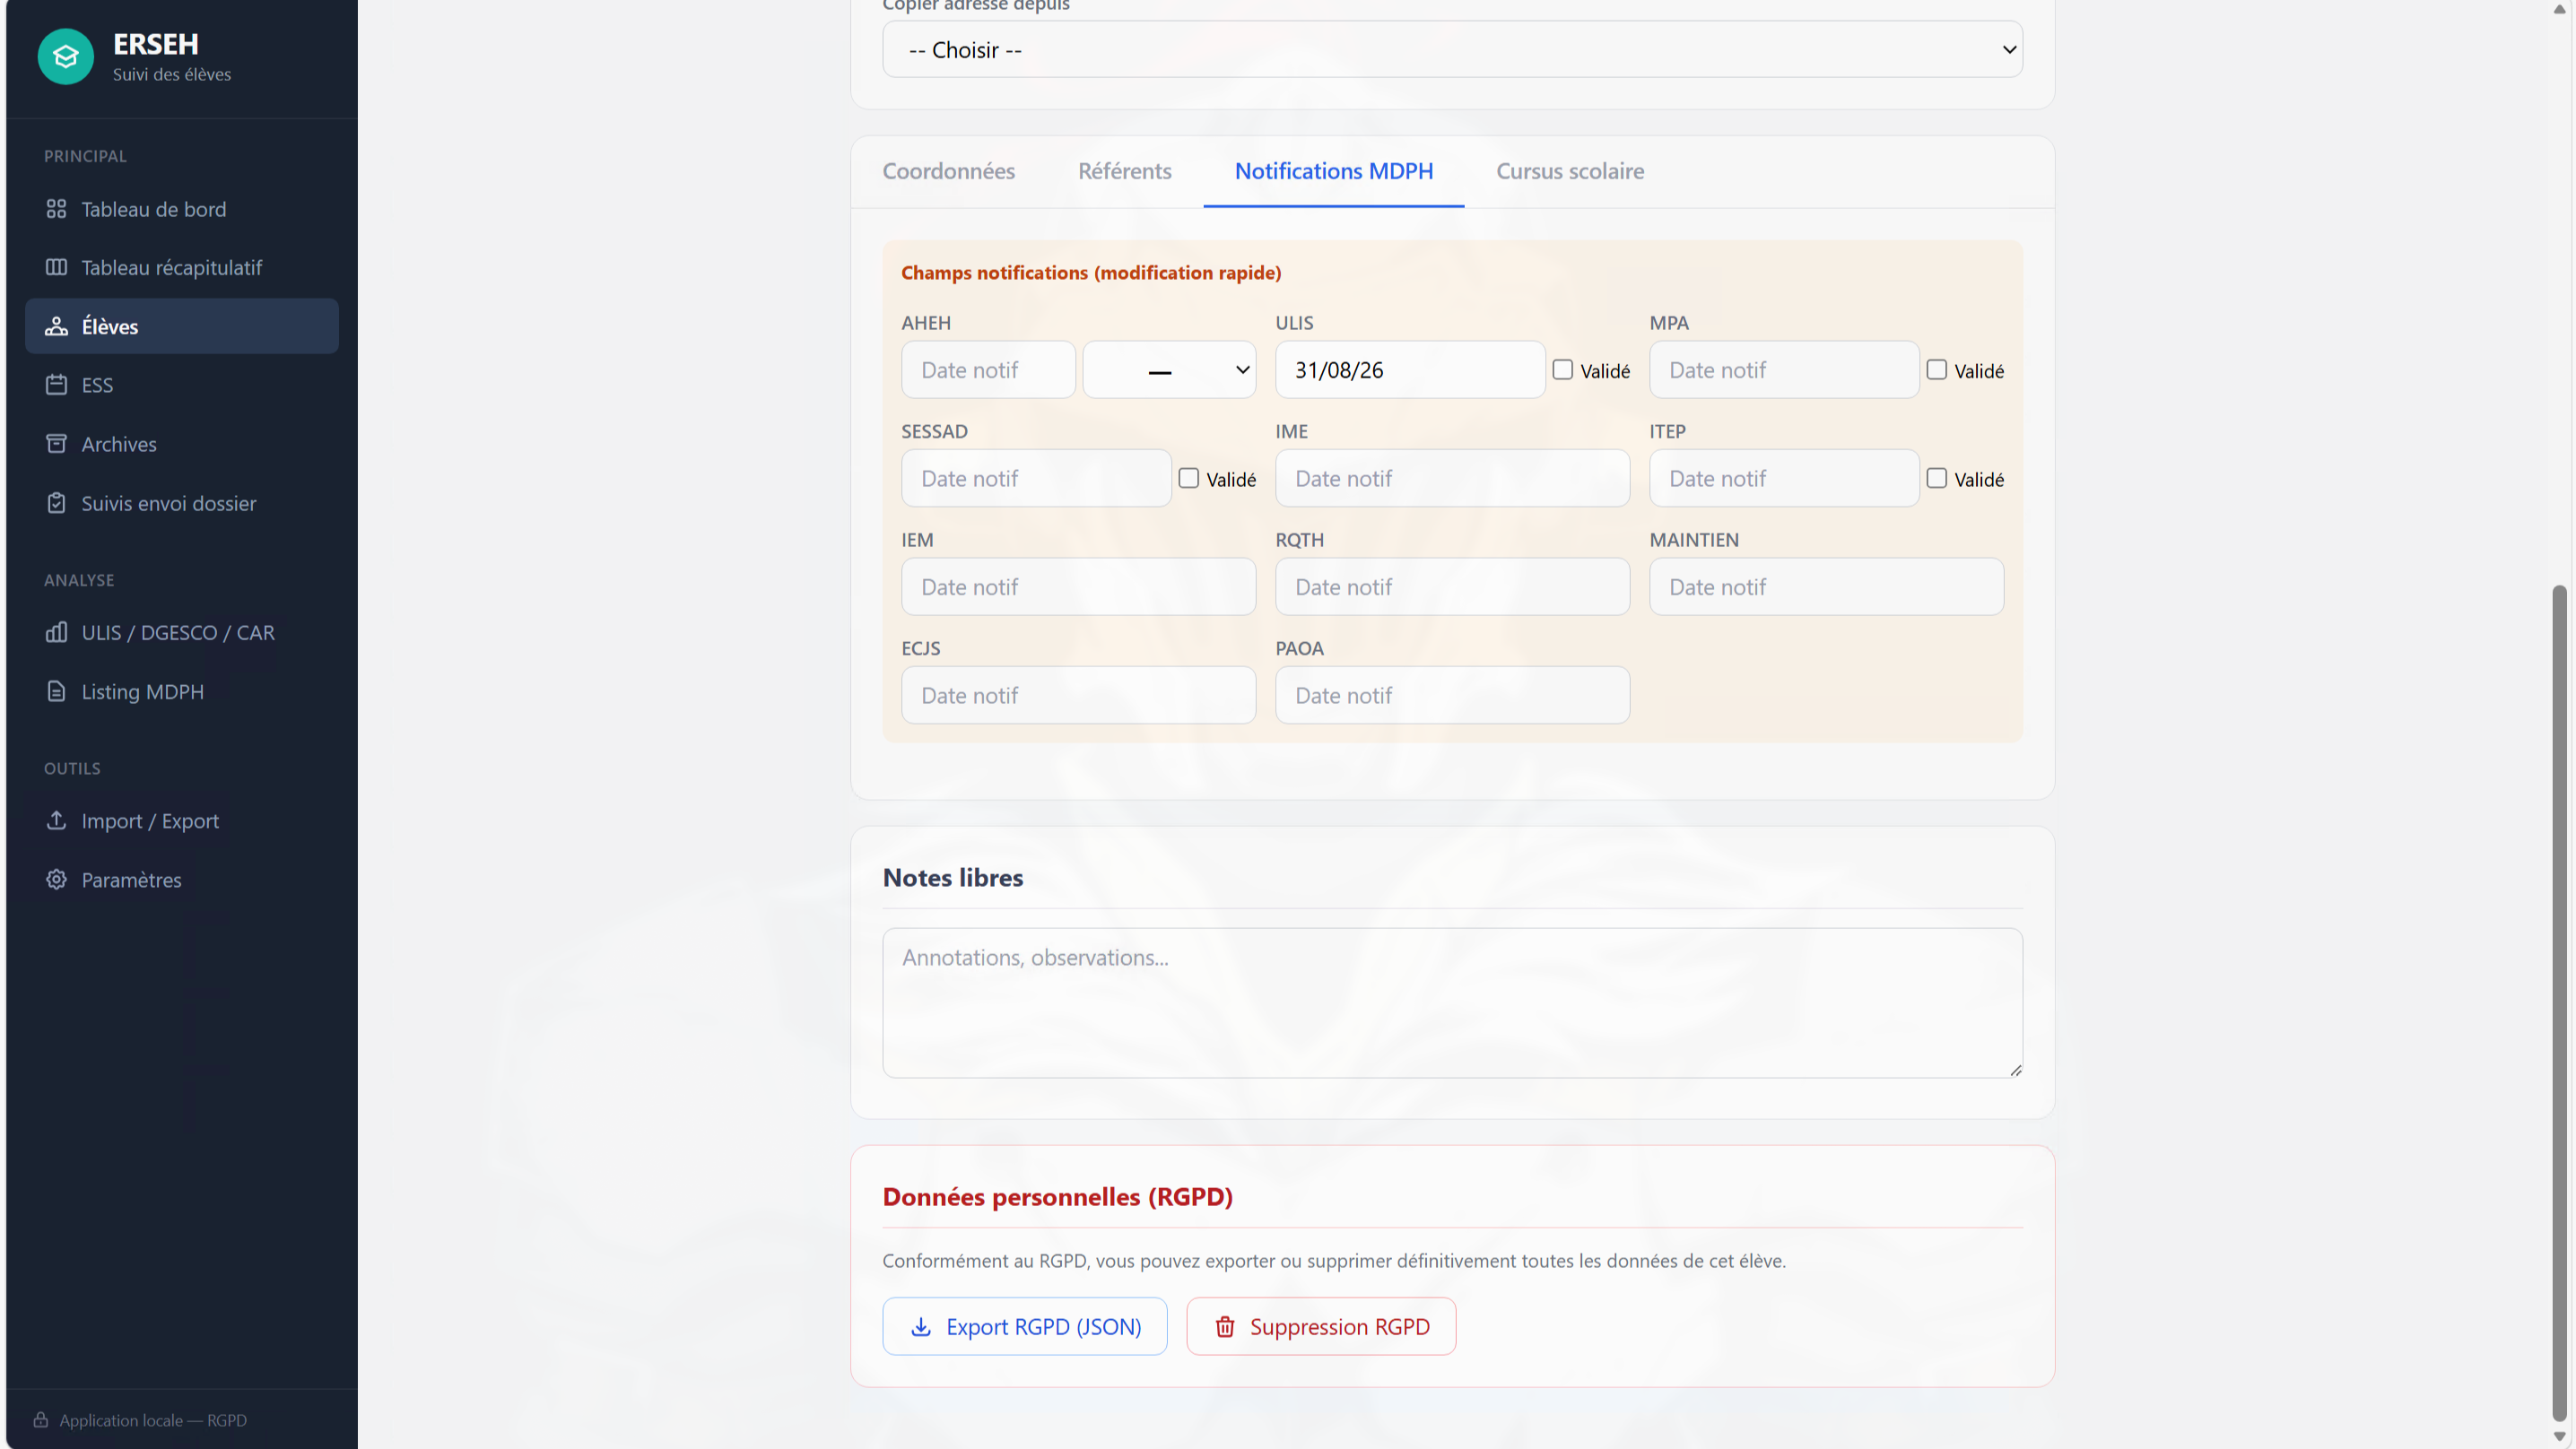Open ULIS / DGESCO / CAR chart icon
2576x1449 pixels.
(x=56, y=632)
